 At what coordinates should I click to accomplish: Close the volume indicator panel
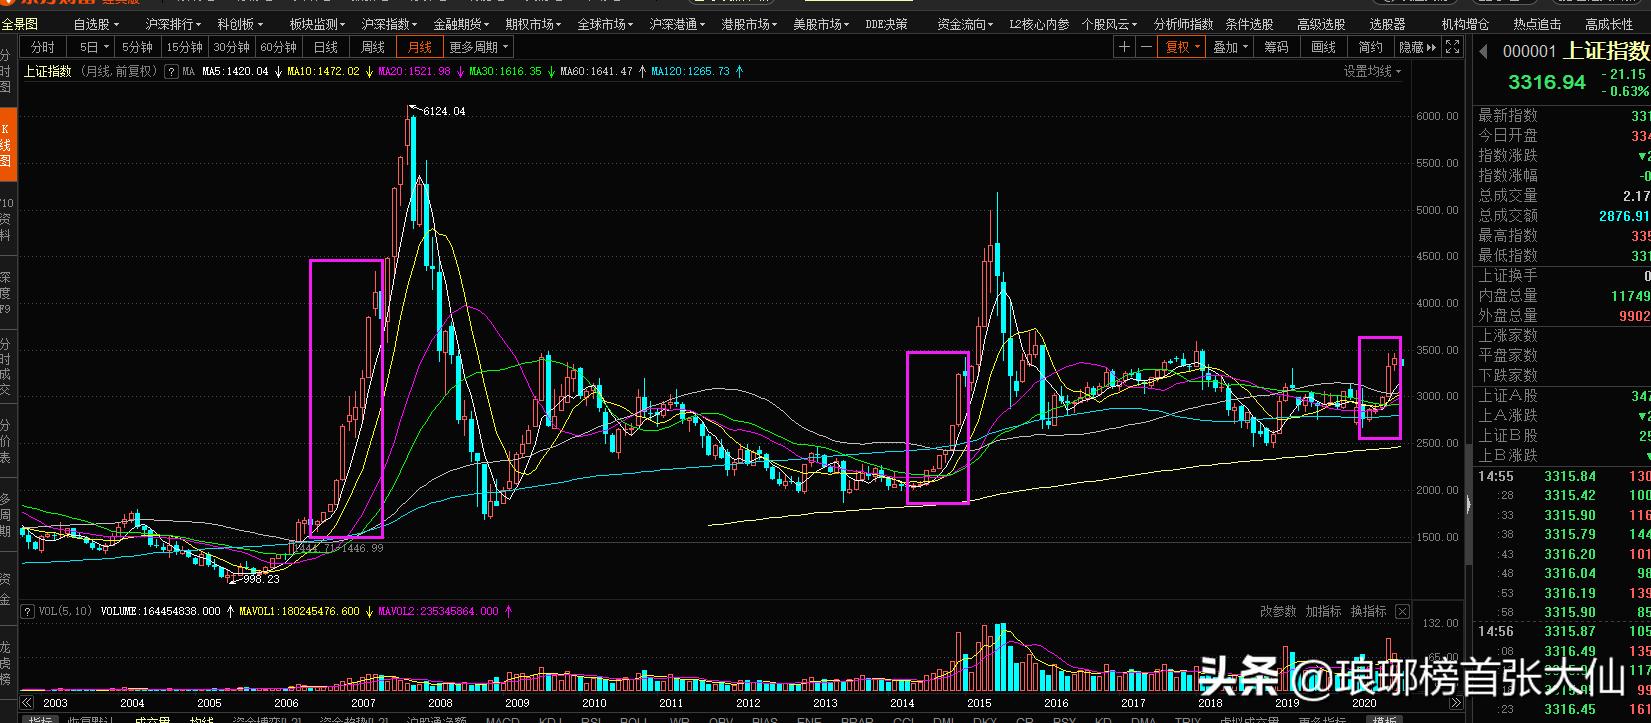[1401, 611]
